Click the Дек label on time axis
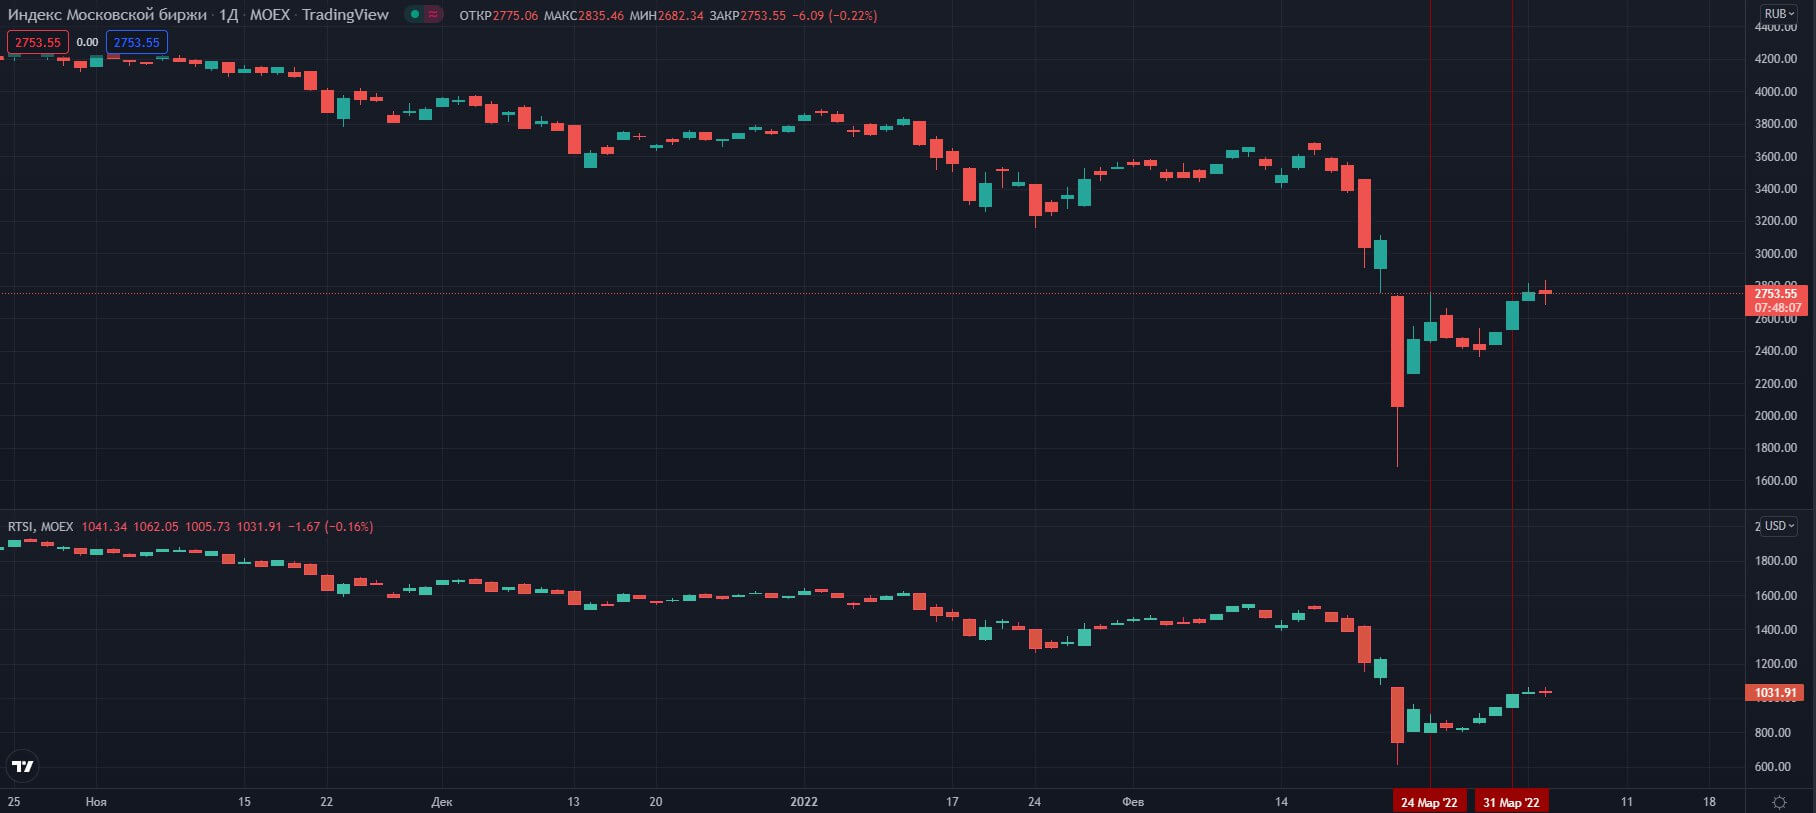This screenshot has width=1816, height=813. pyautogui.click(x=442, y=802)
